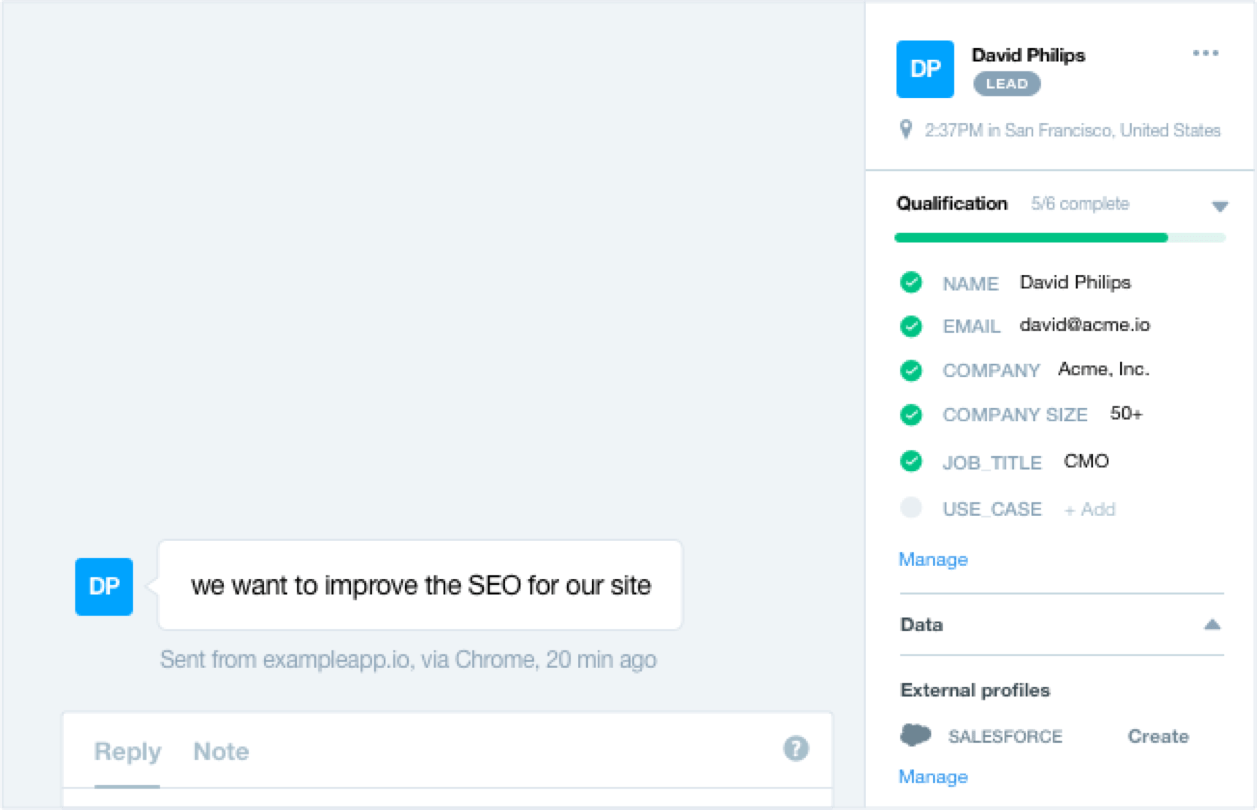The width and height of the screenshot is (1257, 810).
Task: Open the David Philips options menu (ellipsis)
Action: pyautogui.click(x=1205, y=53)
